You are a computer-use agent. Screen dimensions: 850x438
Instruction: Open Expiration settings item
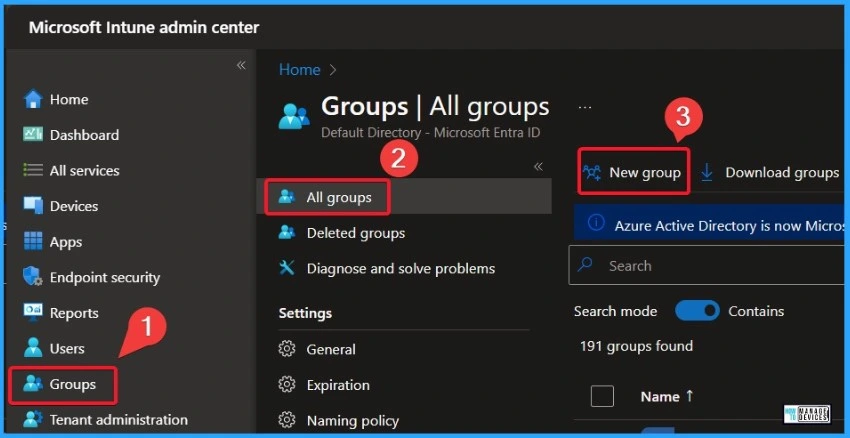(x=338, y=385)
